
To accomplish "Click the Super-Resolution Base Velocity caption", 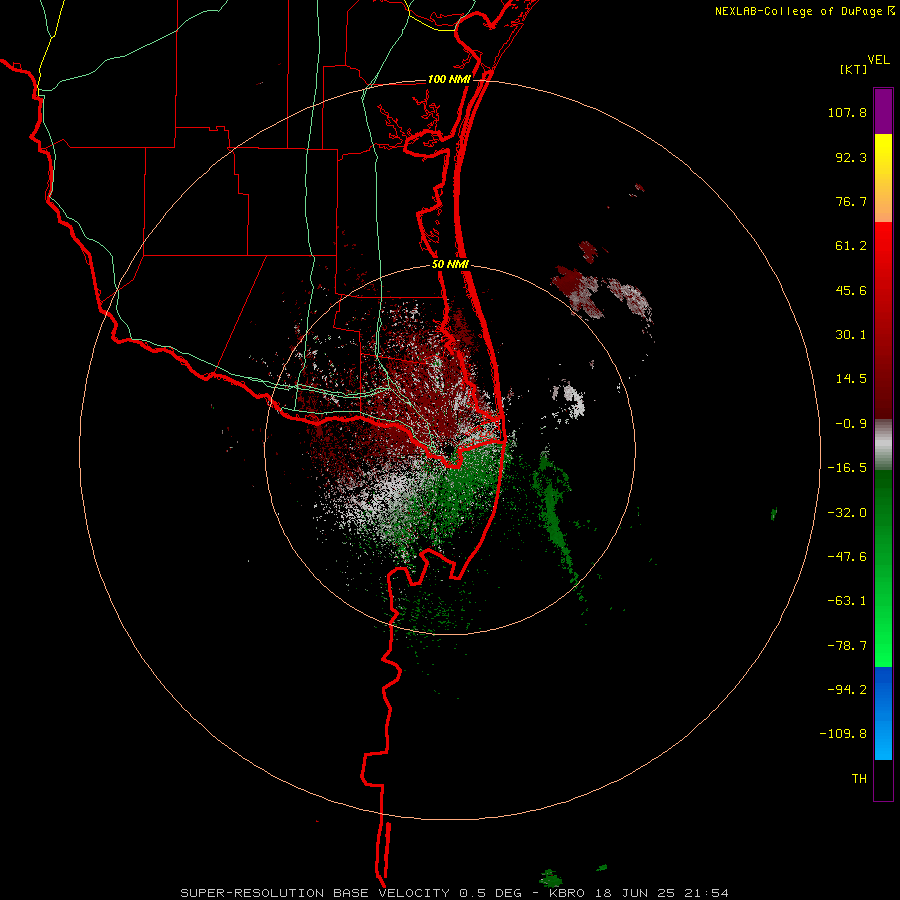I will point(454,893).
